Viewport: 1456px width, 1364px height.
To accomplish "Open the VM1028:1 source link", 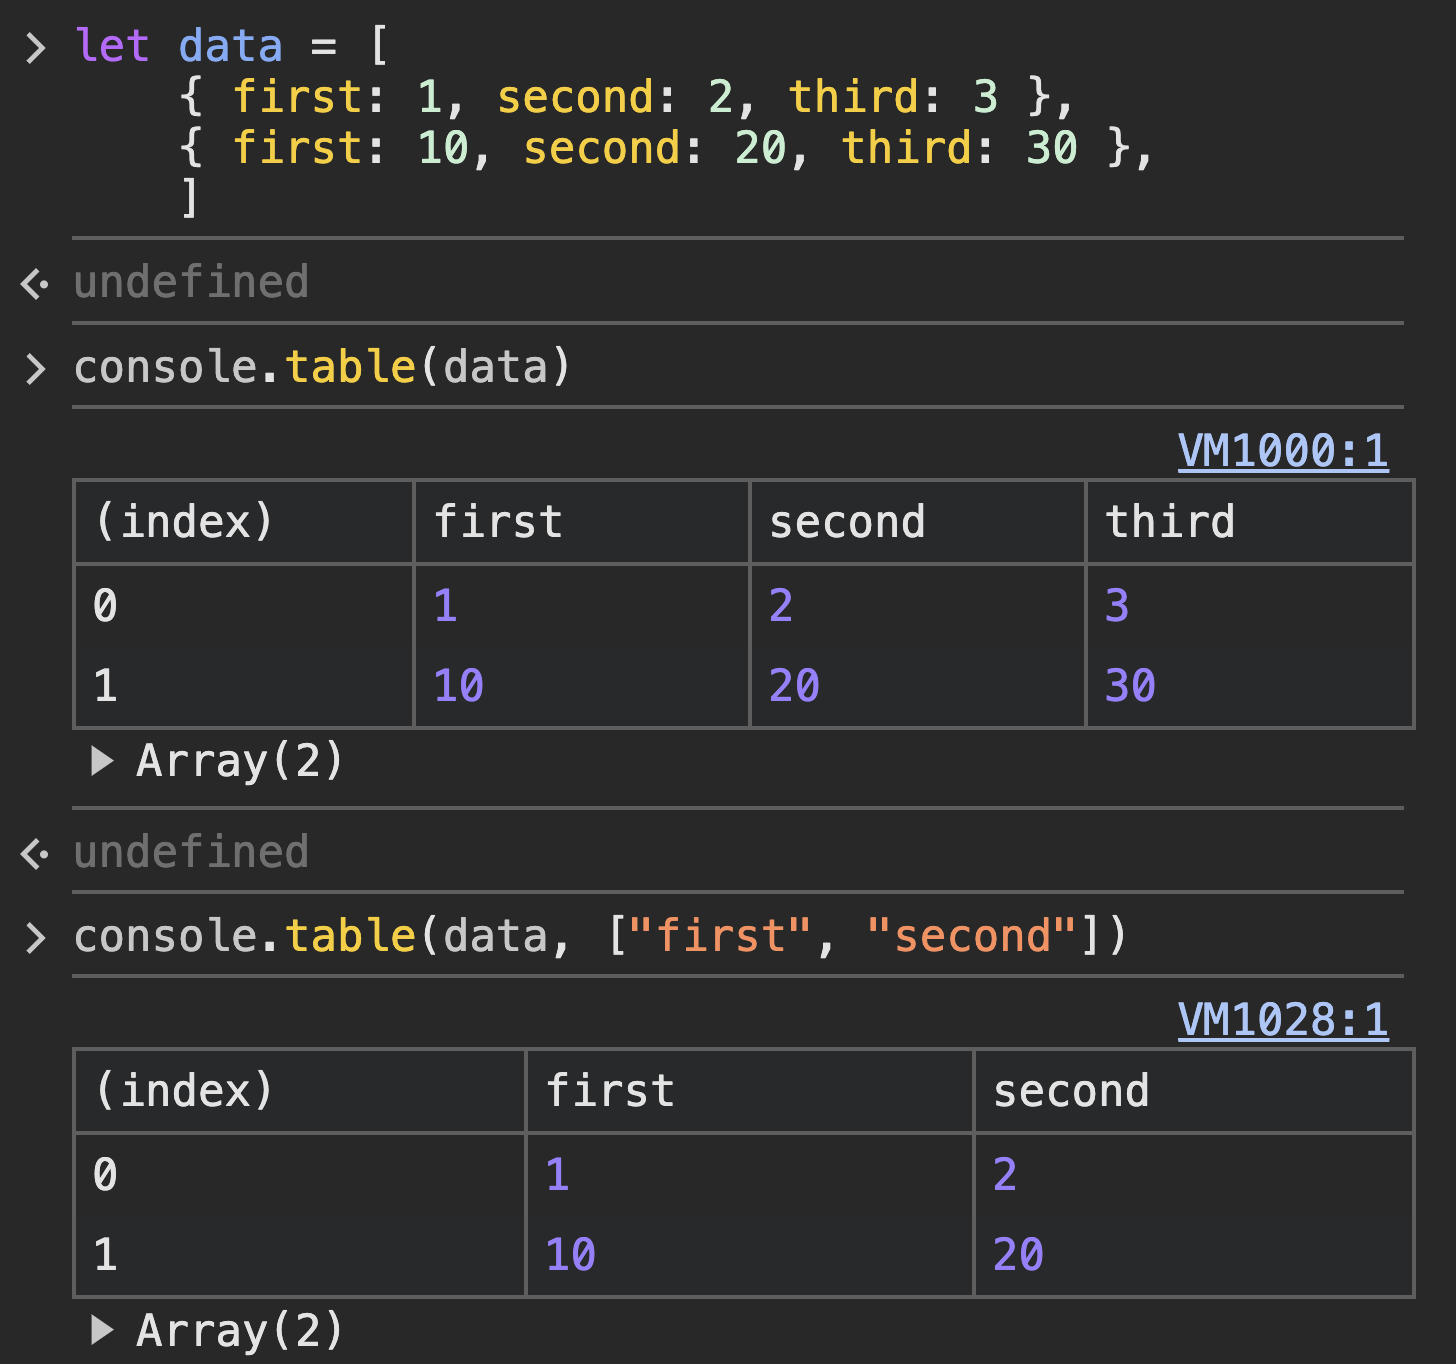I will (1283, 1021).
